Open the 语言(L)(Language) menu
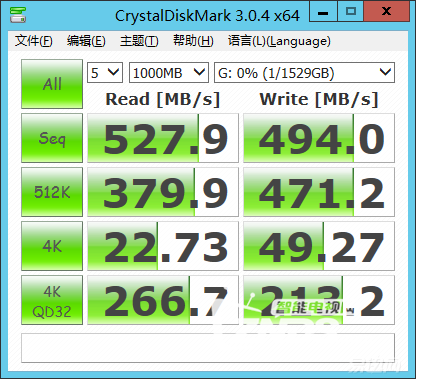Screen dimensions: 422x384 tap(279, 41)
